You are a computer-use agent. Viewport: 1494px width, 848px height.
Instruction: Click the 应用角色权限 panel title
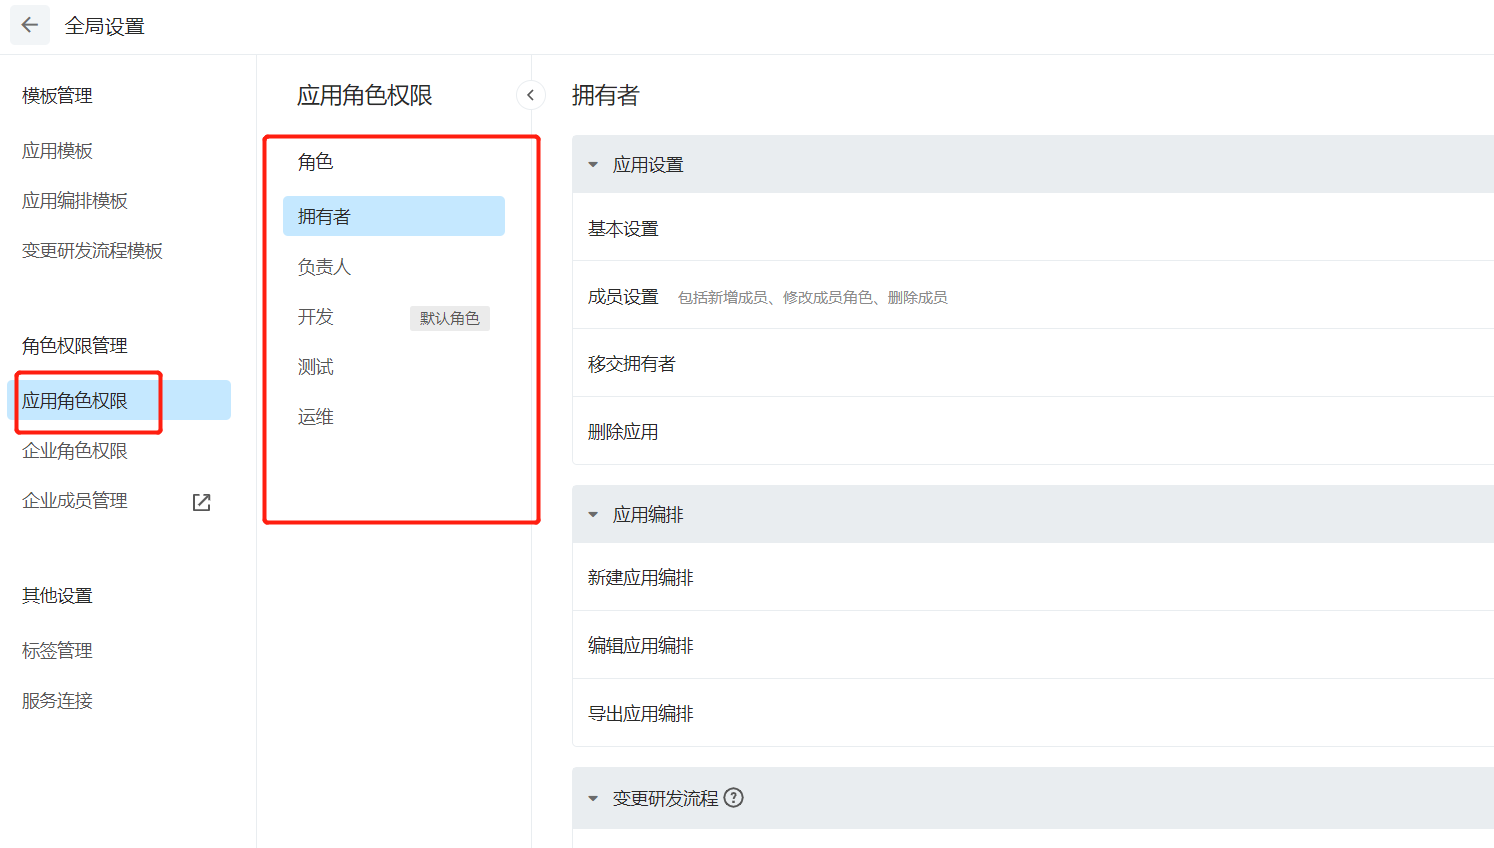tap(365, 95)
